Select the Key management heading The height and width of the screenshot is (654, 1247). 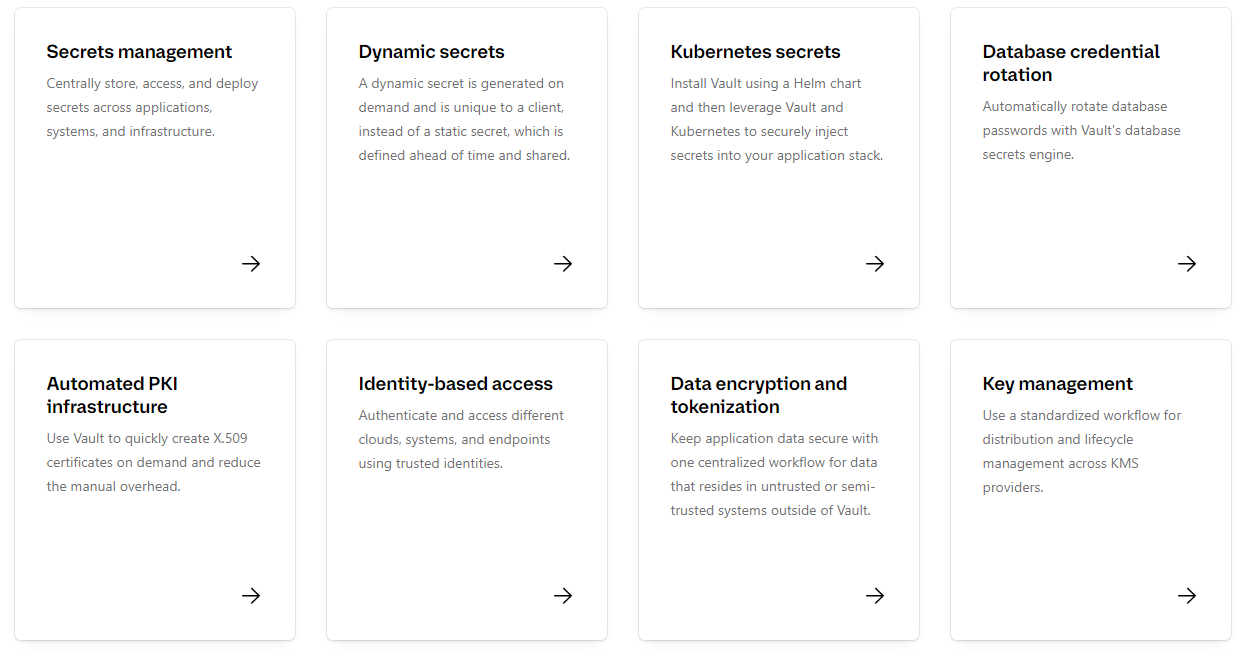[x=1057, y=384]
